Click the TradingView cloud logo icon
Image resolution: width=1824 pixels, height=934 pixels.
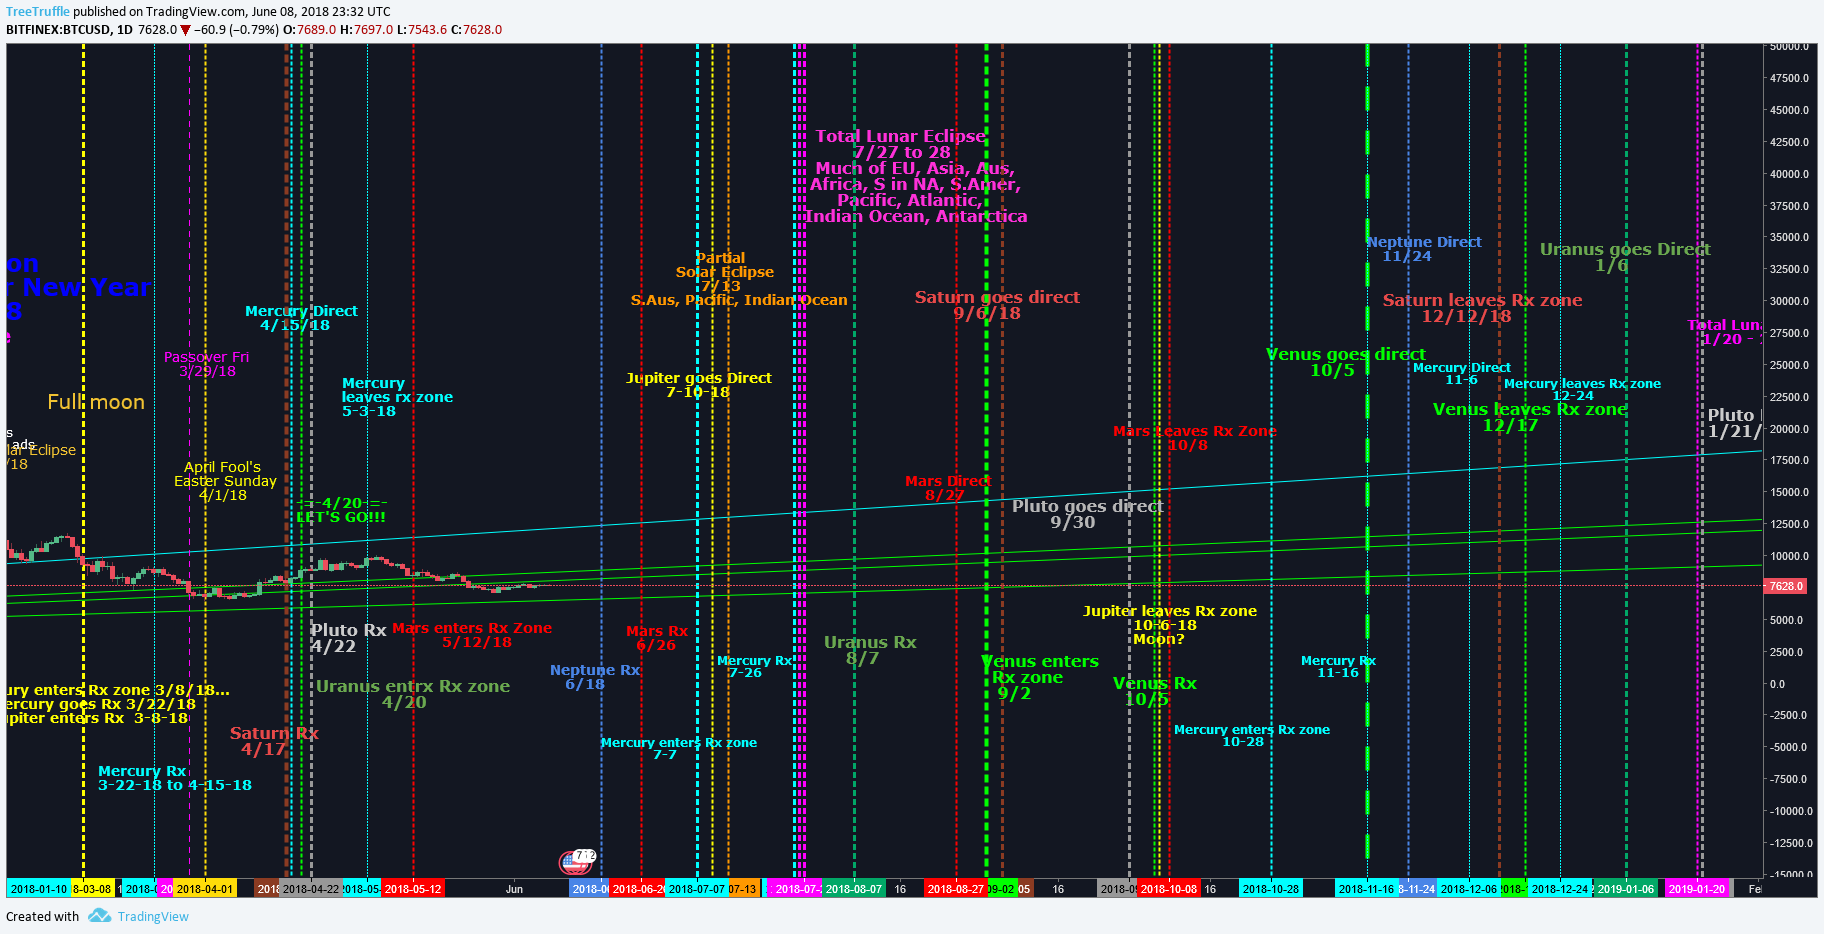(99, 916)
